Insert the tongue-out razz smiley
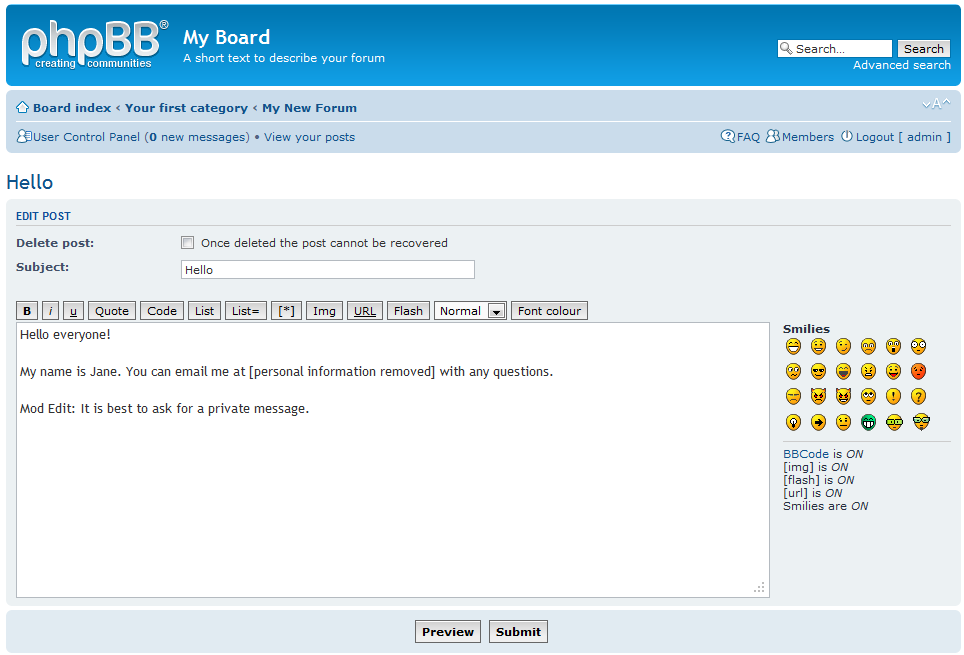The height and width of the screenshot is (655, 964). pos(893,371)
